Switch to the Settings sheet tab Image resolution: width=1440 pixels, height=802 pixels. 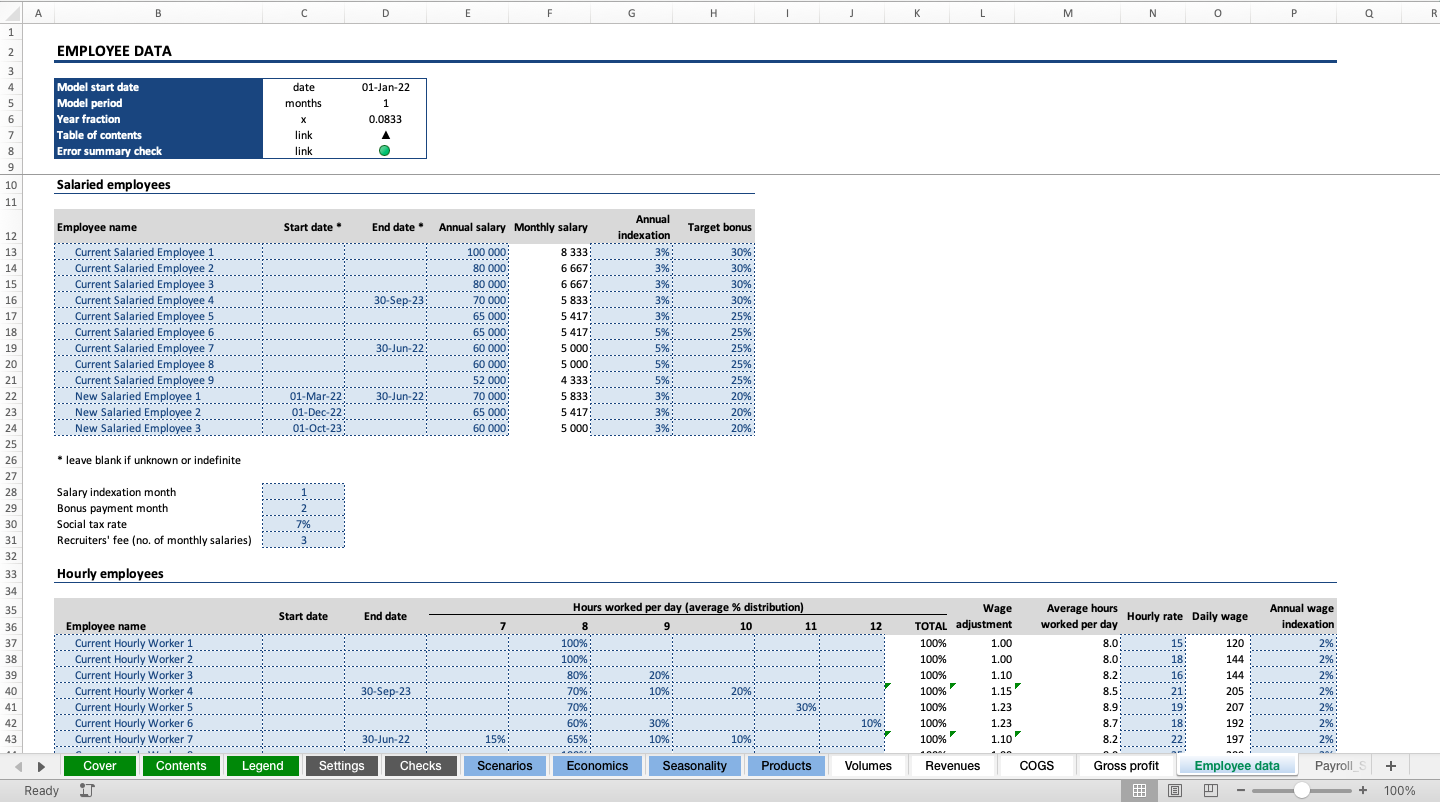click(342, 766)
